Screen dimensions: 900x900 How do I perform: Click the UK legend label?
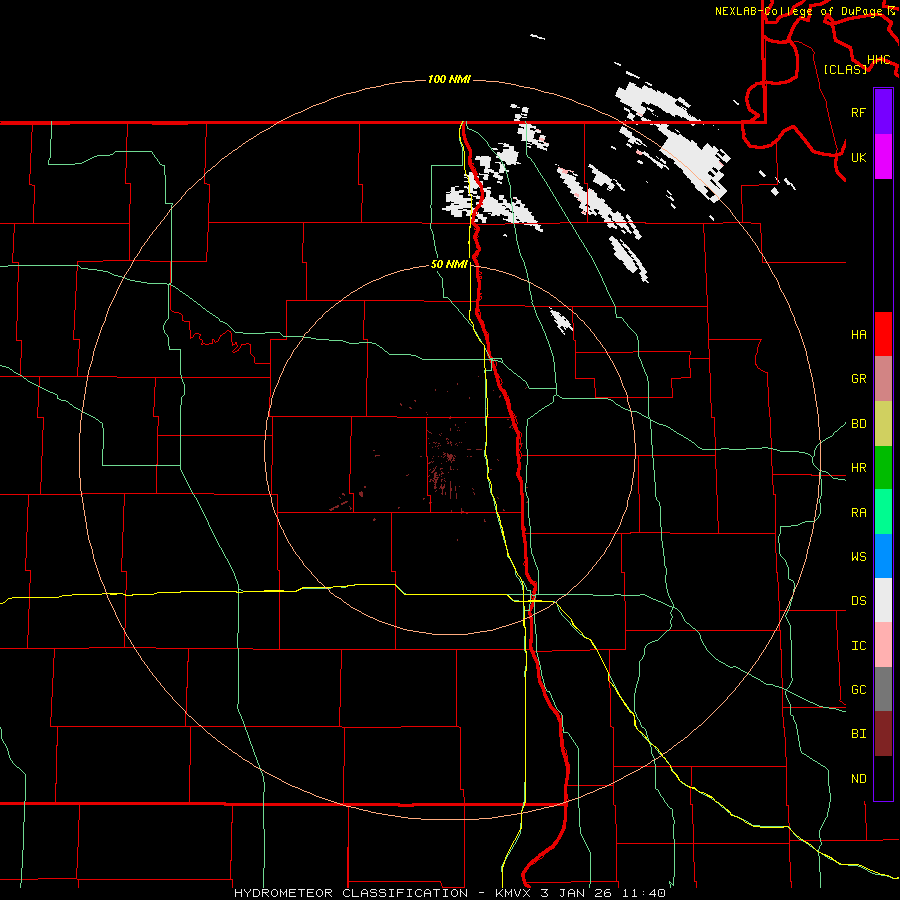click(859, 157)
